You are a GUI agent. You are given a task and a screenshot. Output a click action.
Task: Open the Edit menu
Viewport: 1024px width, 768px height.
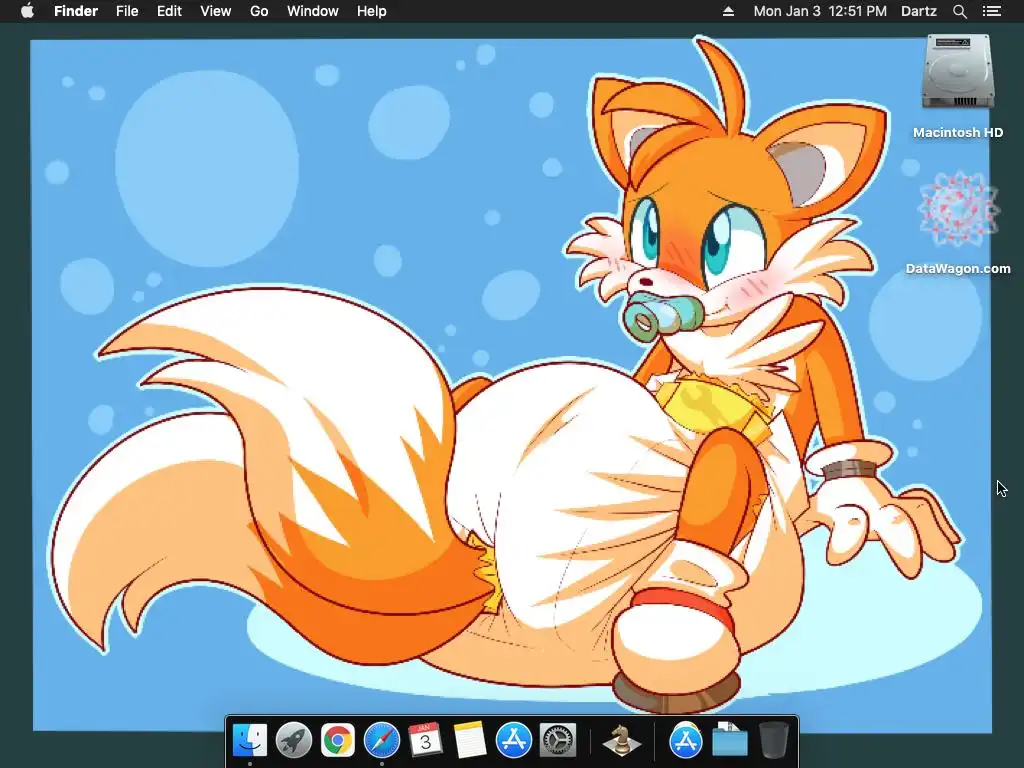[x=169, y=11]
